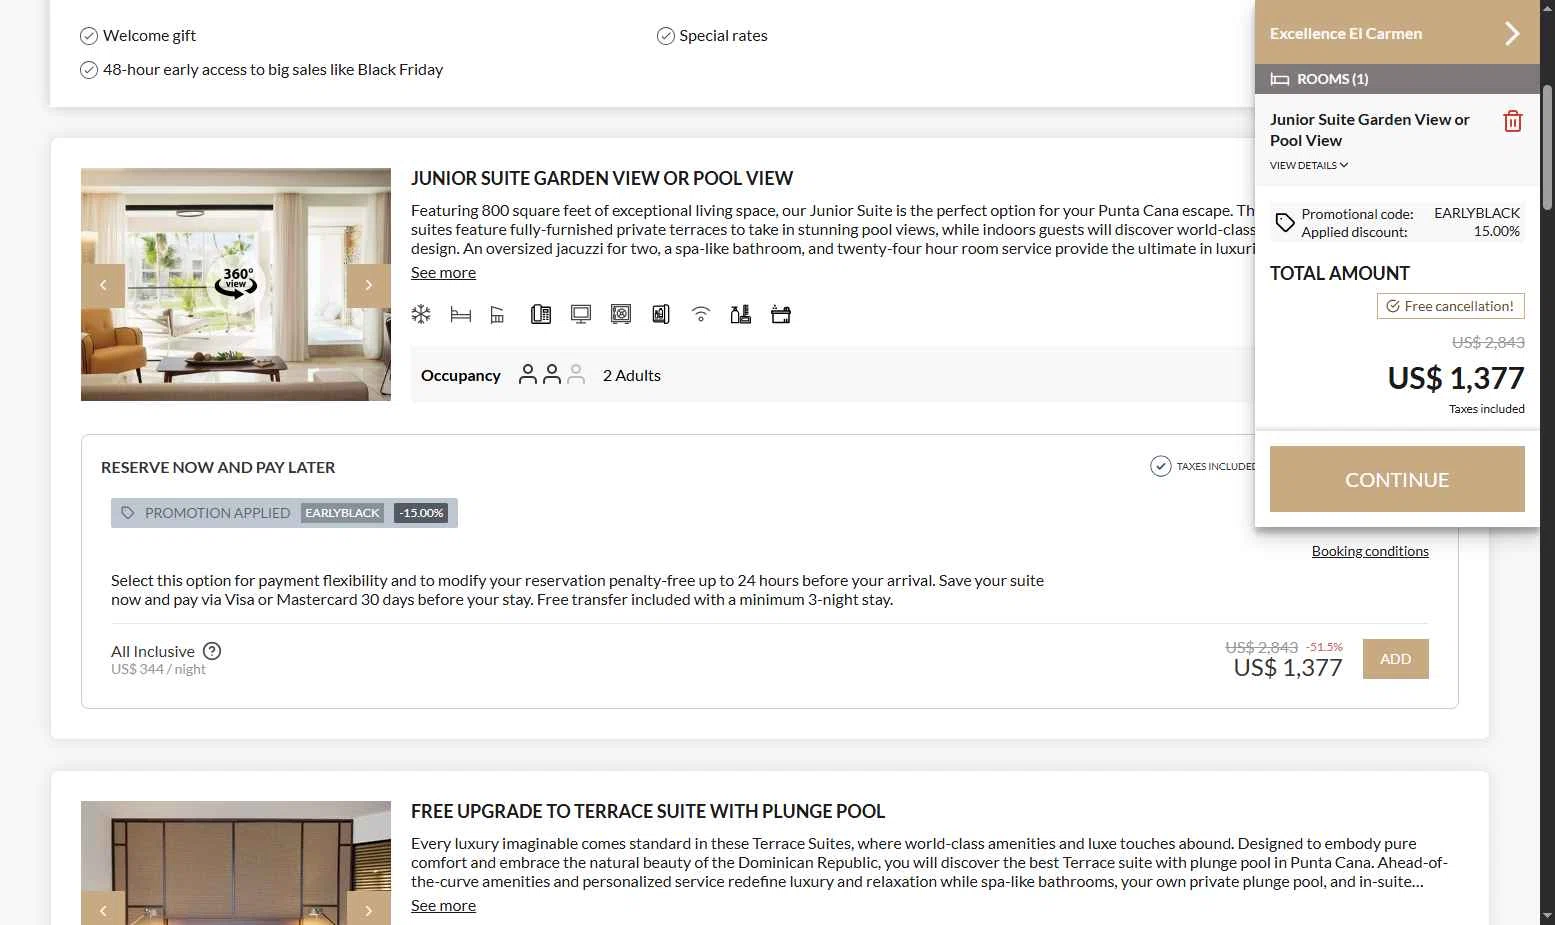Click the promotional code tag icon in sidebar
The height and width of the screenshot is (925, 1555).
1285,222
